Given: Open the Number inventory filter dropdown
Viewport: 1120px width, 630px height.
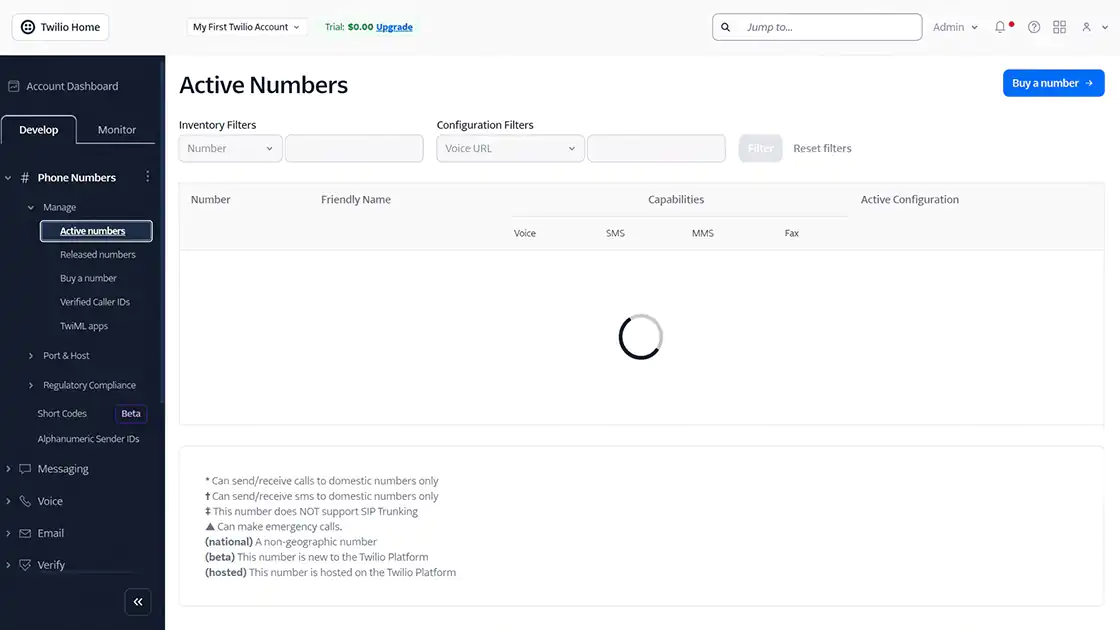Looking at the screenshot, I should pyautogui.click(x=230, y=149).
